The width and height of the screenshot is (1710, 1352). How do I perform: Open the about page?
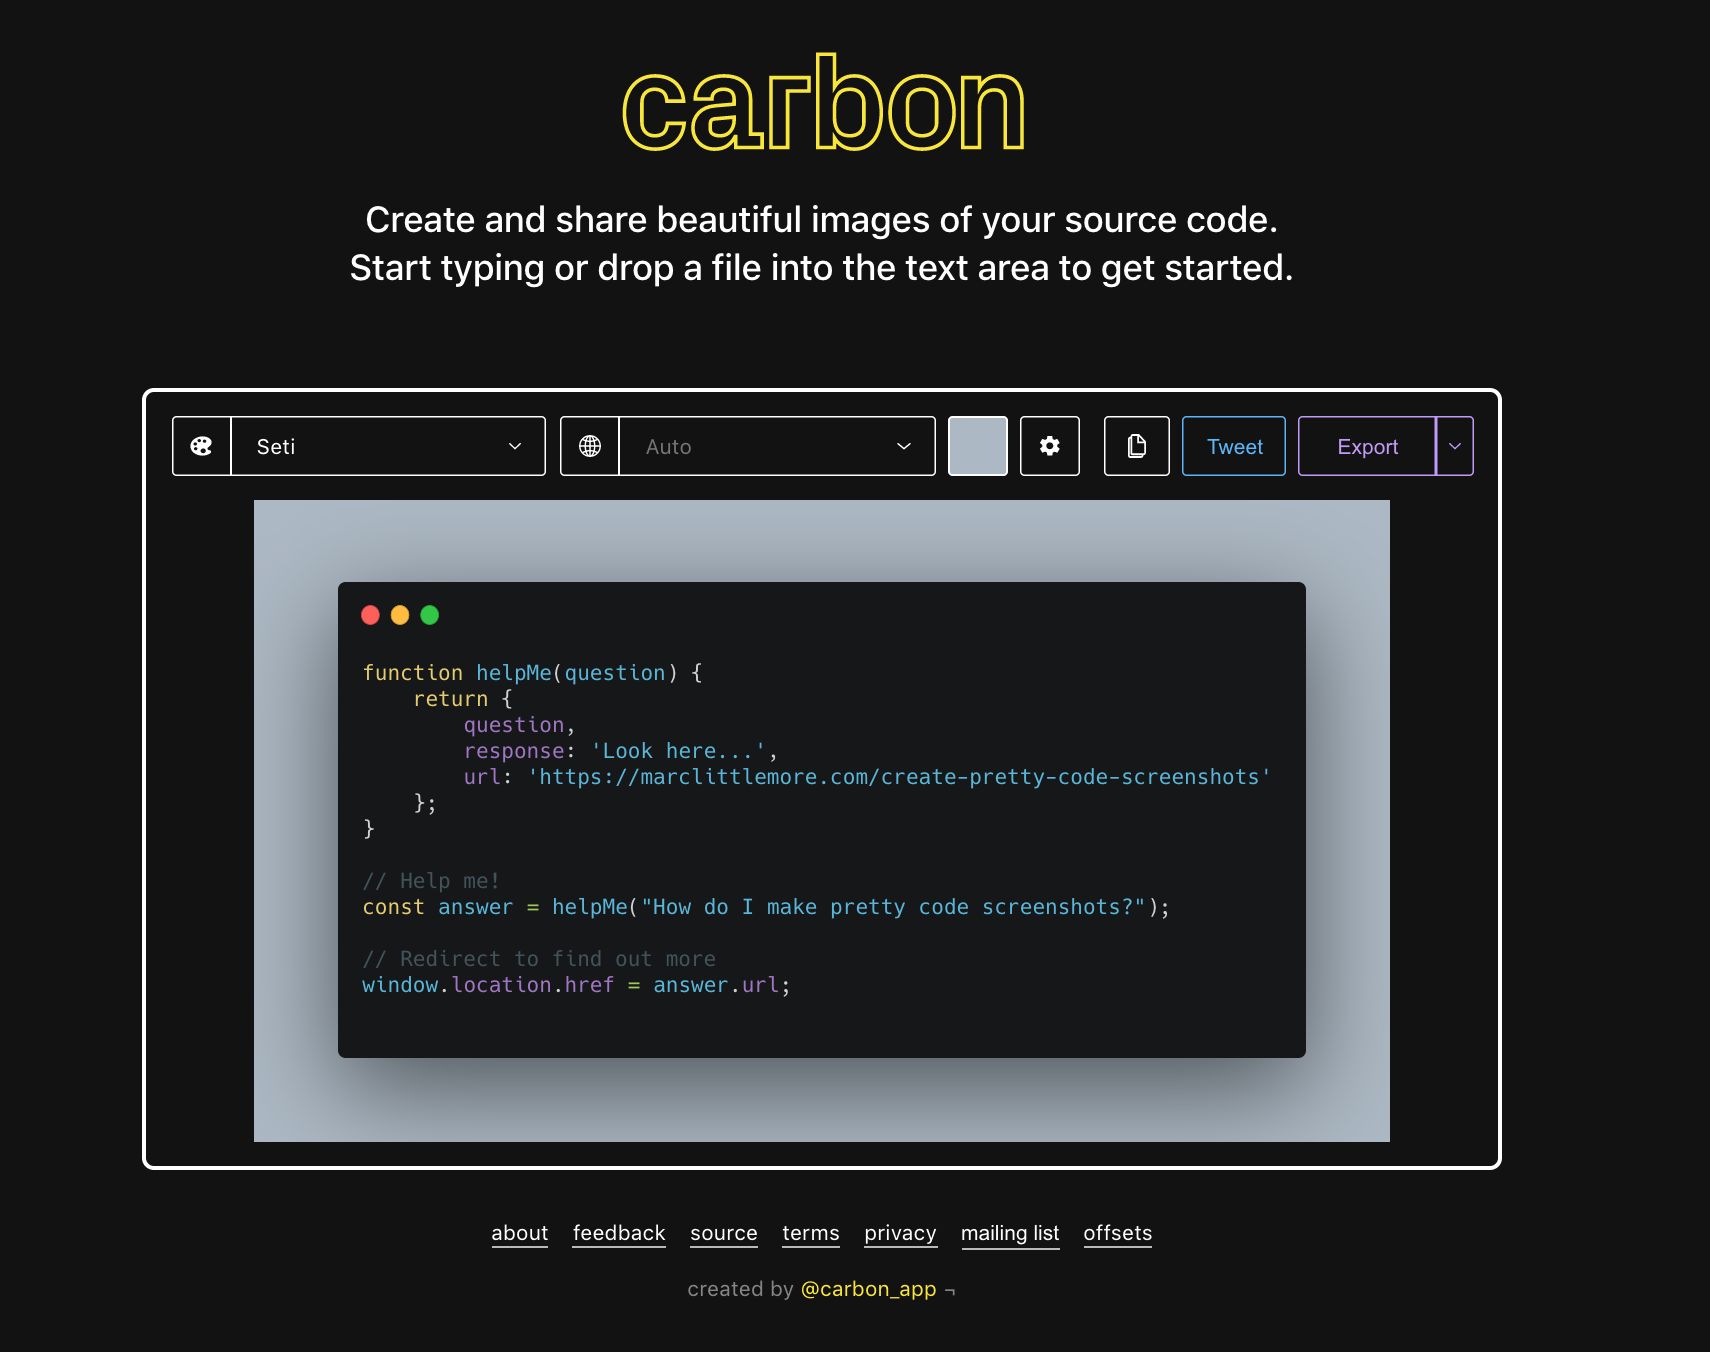pos(519,1233)
